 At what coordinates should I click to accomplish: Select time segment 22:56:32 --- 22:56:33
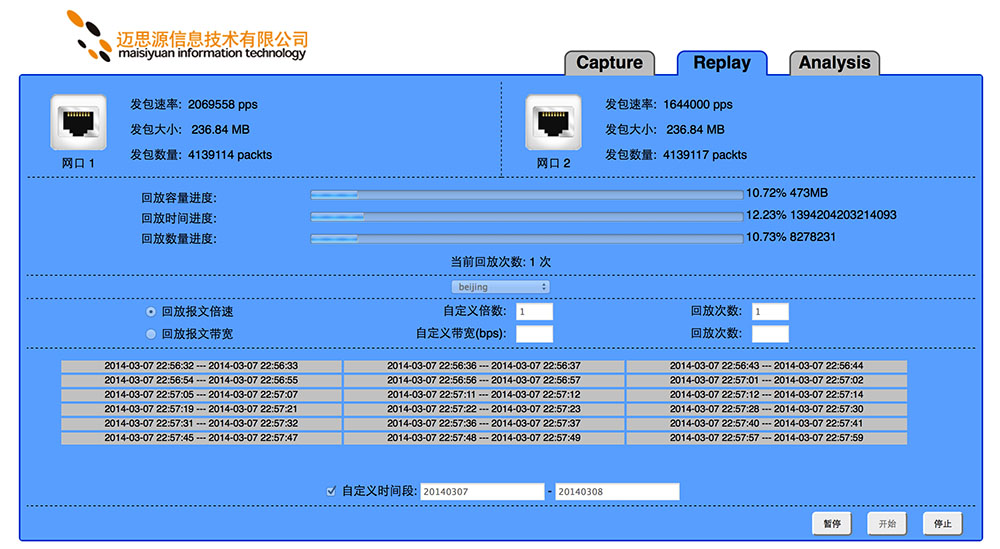click(201, 366)
